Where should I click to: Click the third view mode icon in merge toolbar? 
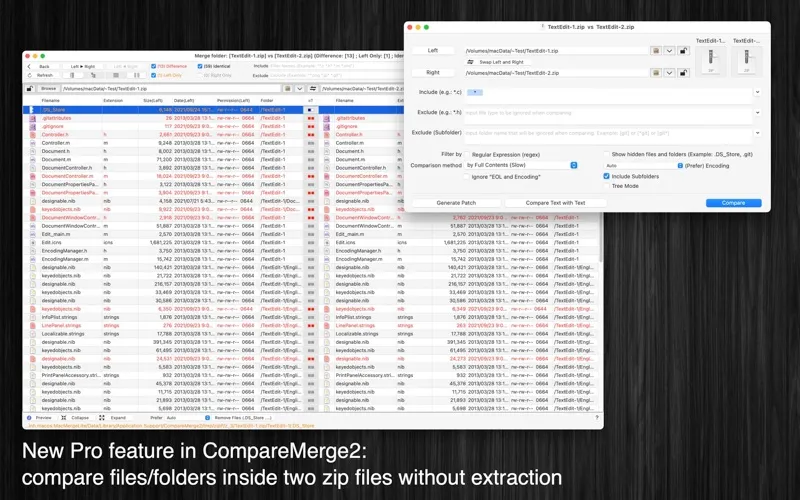point(116,75)
